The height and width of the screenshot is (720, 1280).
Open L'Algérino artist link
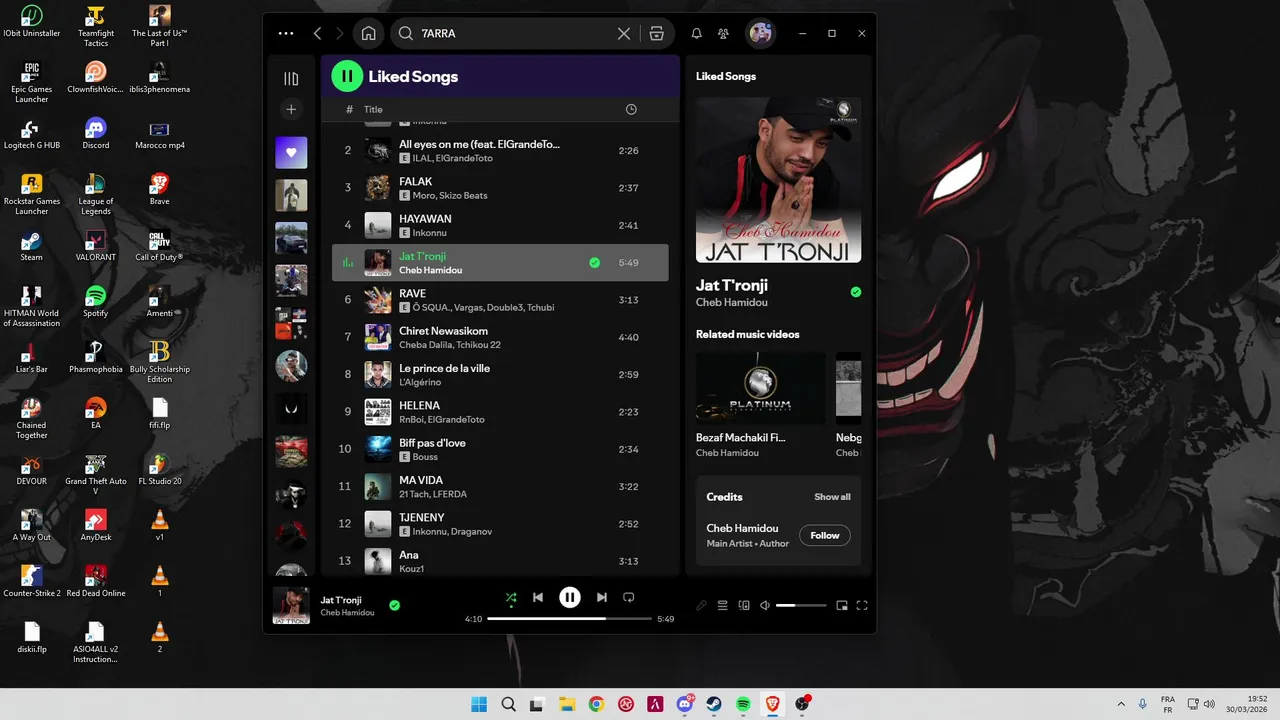[x=420, y=382]
